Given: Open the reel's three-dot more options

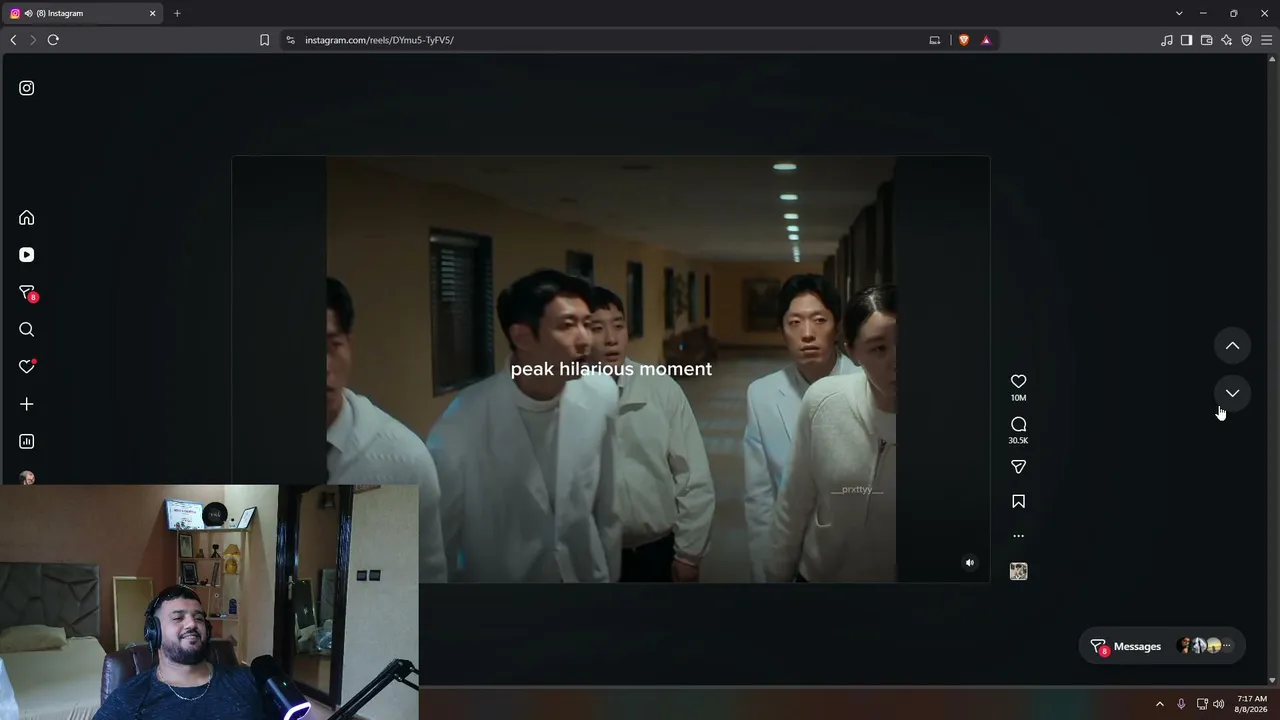Looking at the screenshot, I should (x=1018, y=536).
